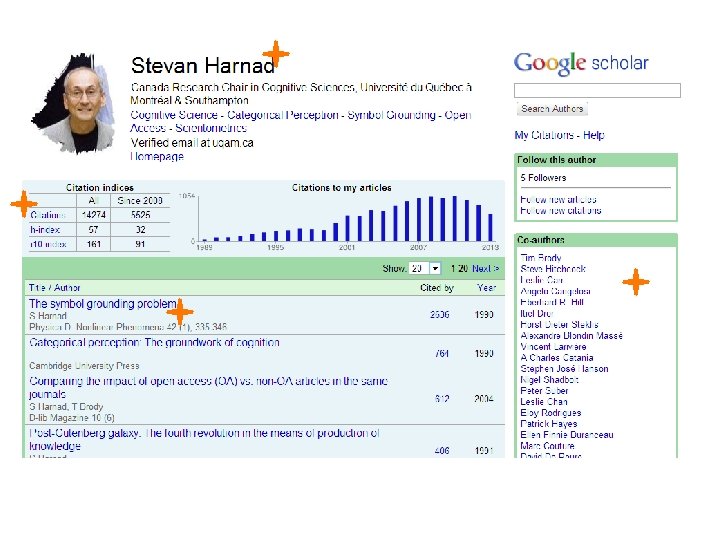Open co-author Vincent Larivière

[x=553, y=347]
